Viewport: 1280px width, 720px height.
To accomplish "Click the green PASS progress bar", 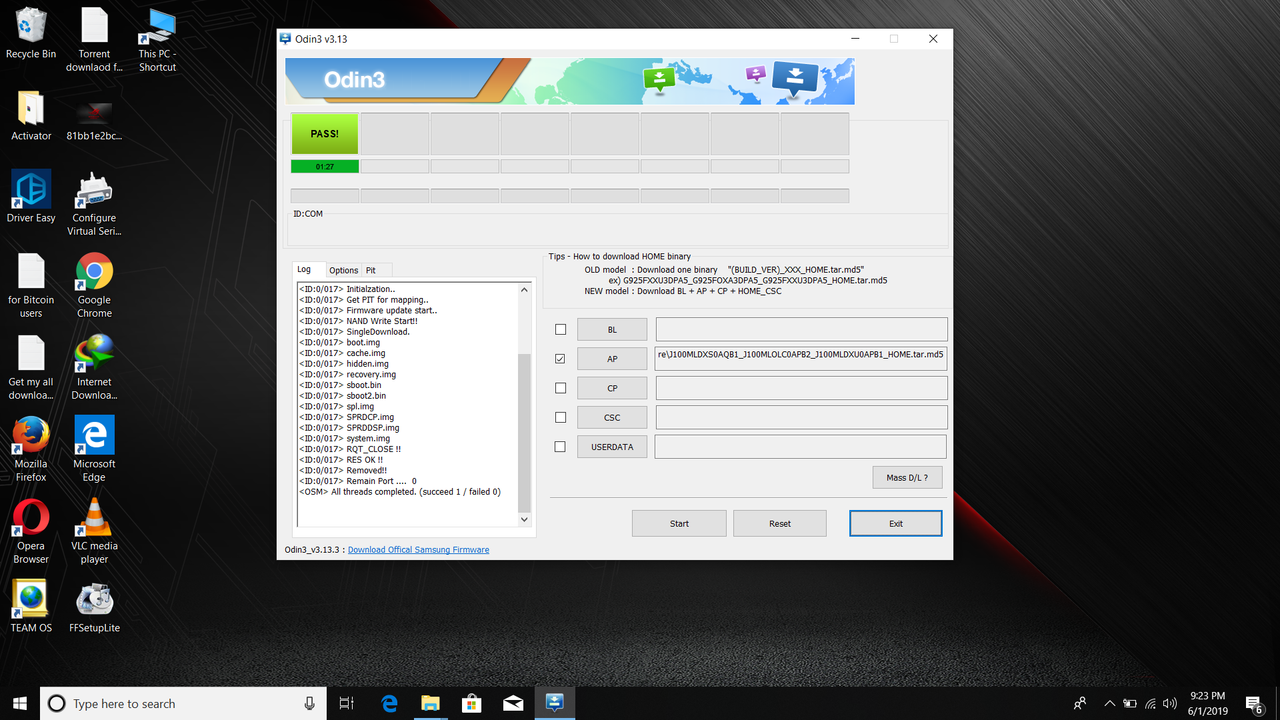I will [x=324, y=133].
